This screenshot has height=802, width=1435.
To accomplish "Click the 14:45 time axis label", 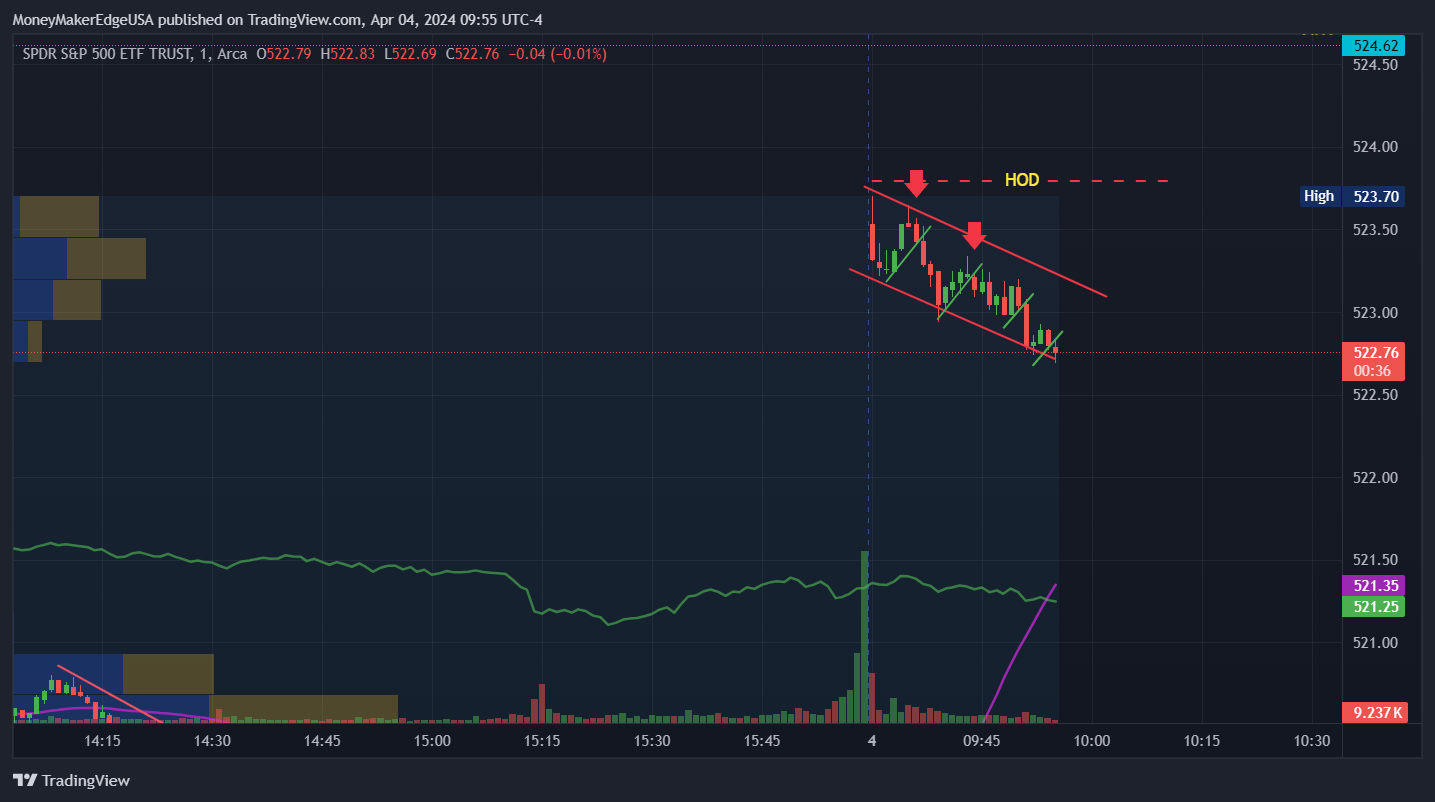I will click(322, 741).
